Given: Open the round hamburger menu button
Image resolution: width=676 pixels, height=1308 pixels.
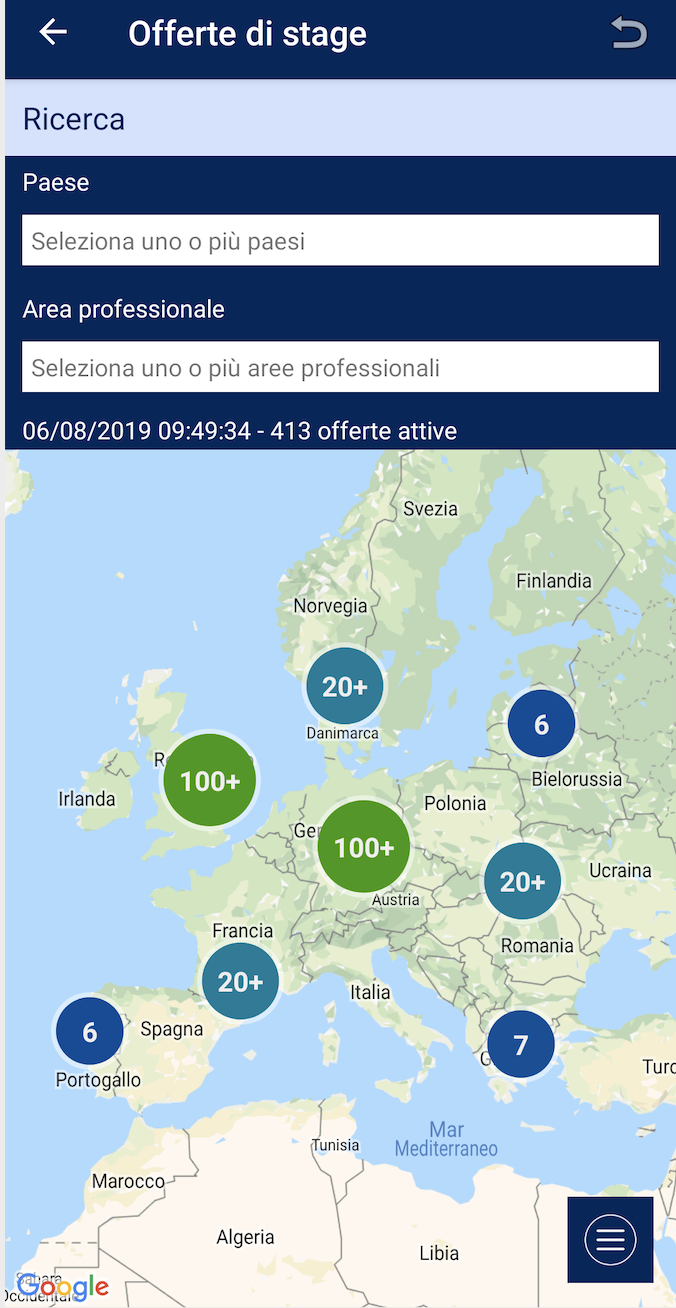Looking at the screenshot, I should (610, 1240).
